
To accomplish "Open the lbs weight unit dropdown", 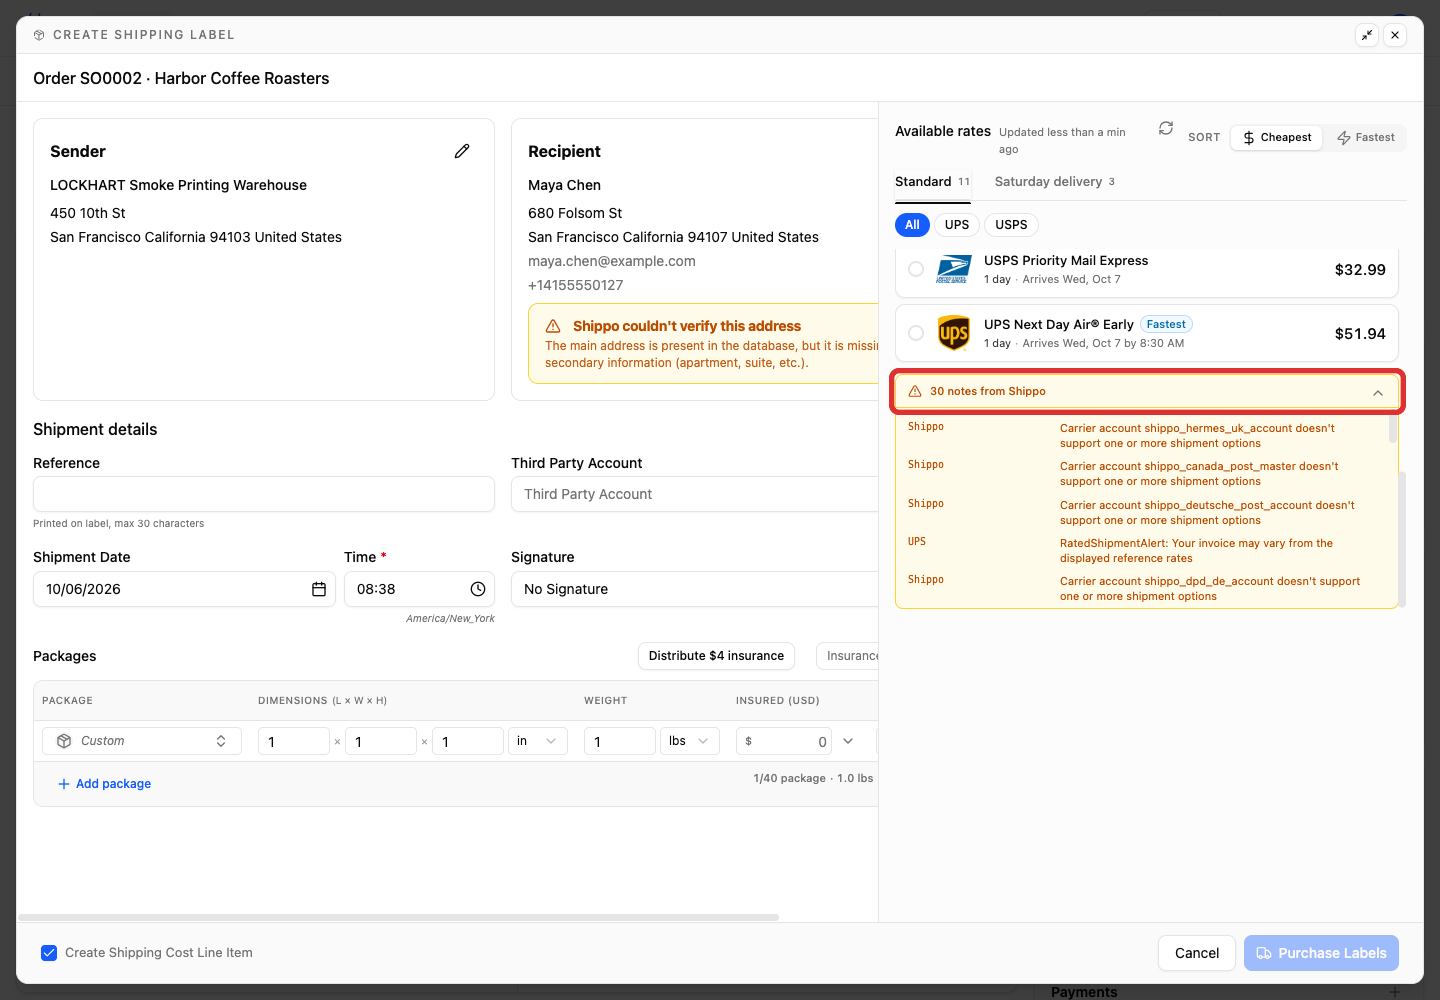I will tap(690, 741).
